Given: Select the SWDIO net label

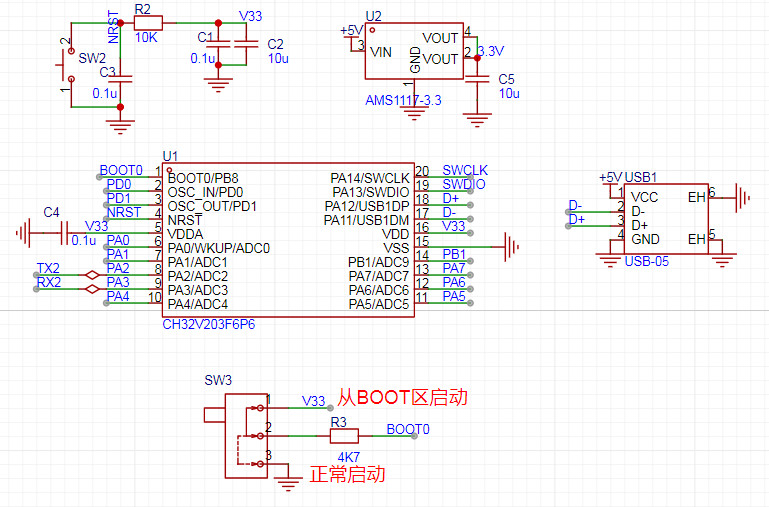Looking at the screenshot, I should click(463, 185).
